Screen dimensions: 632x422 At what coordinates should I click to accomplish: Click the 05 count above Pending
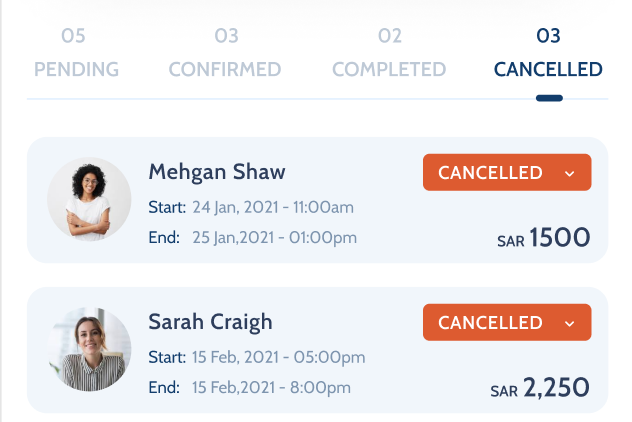(x=73, y=37)
